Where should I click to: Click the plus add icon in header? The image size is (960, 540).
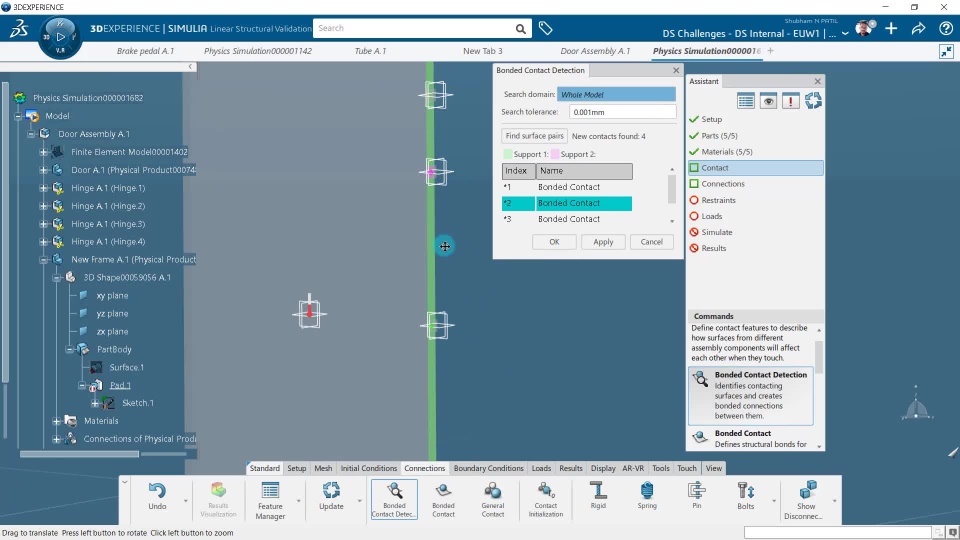coord(891,29)
